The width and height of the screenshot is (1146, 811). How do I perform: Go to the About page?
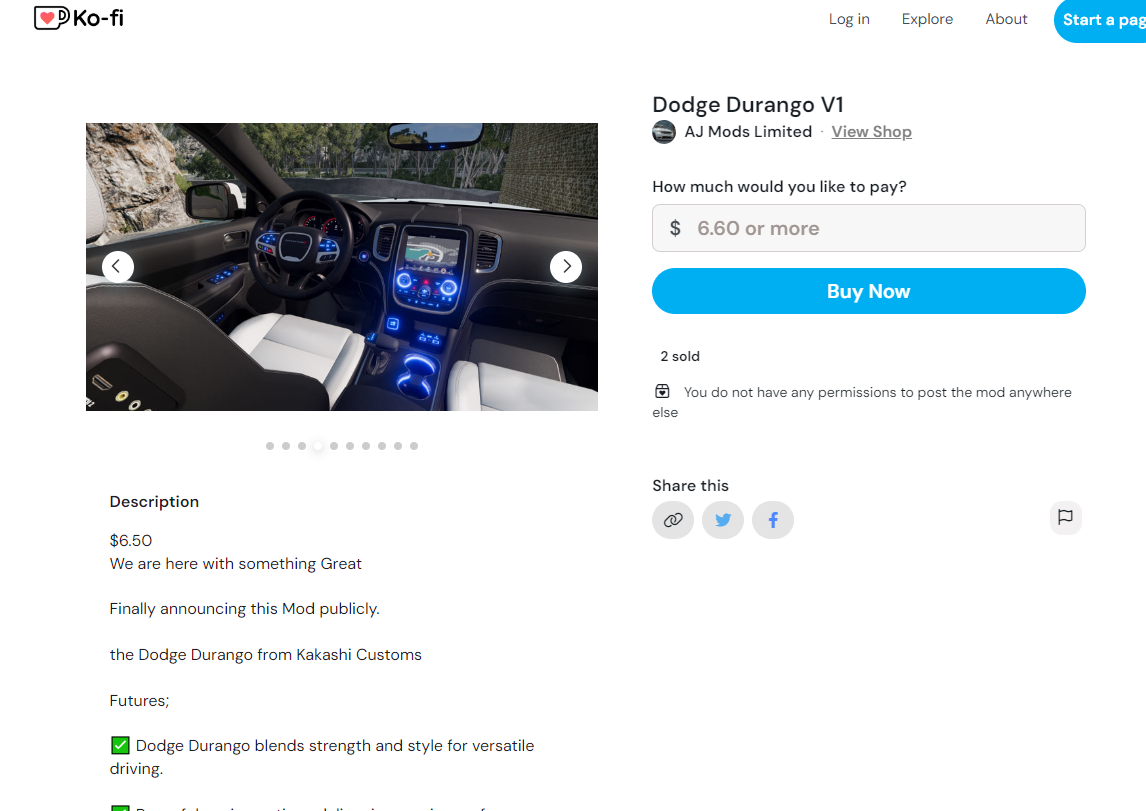1006,19
